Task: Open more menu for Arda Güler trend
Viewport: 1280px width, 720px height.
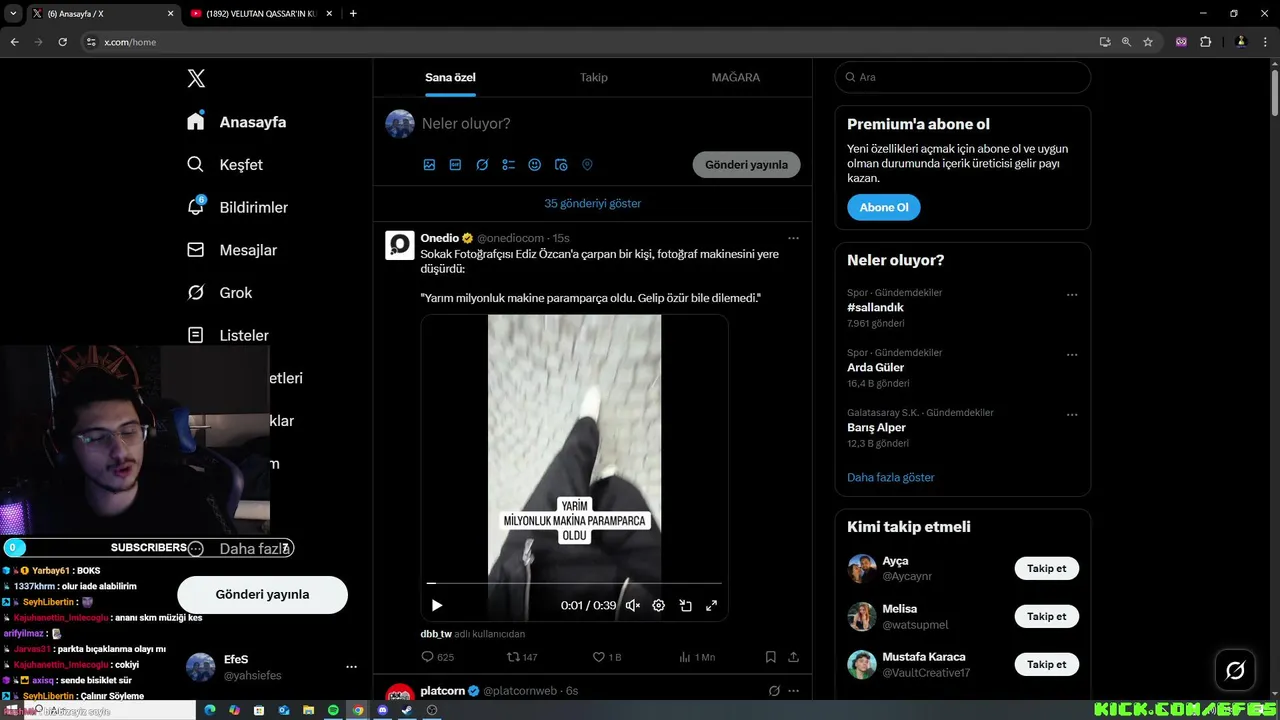Action: [x=1072, y=355]
